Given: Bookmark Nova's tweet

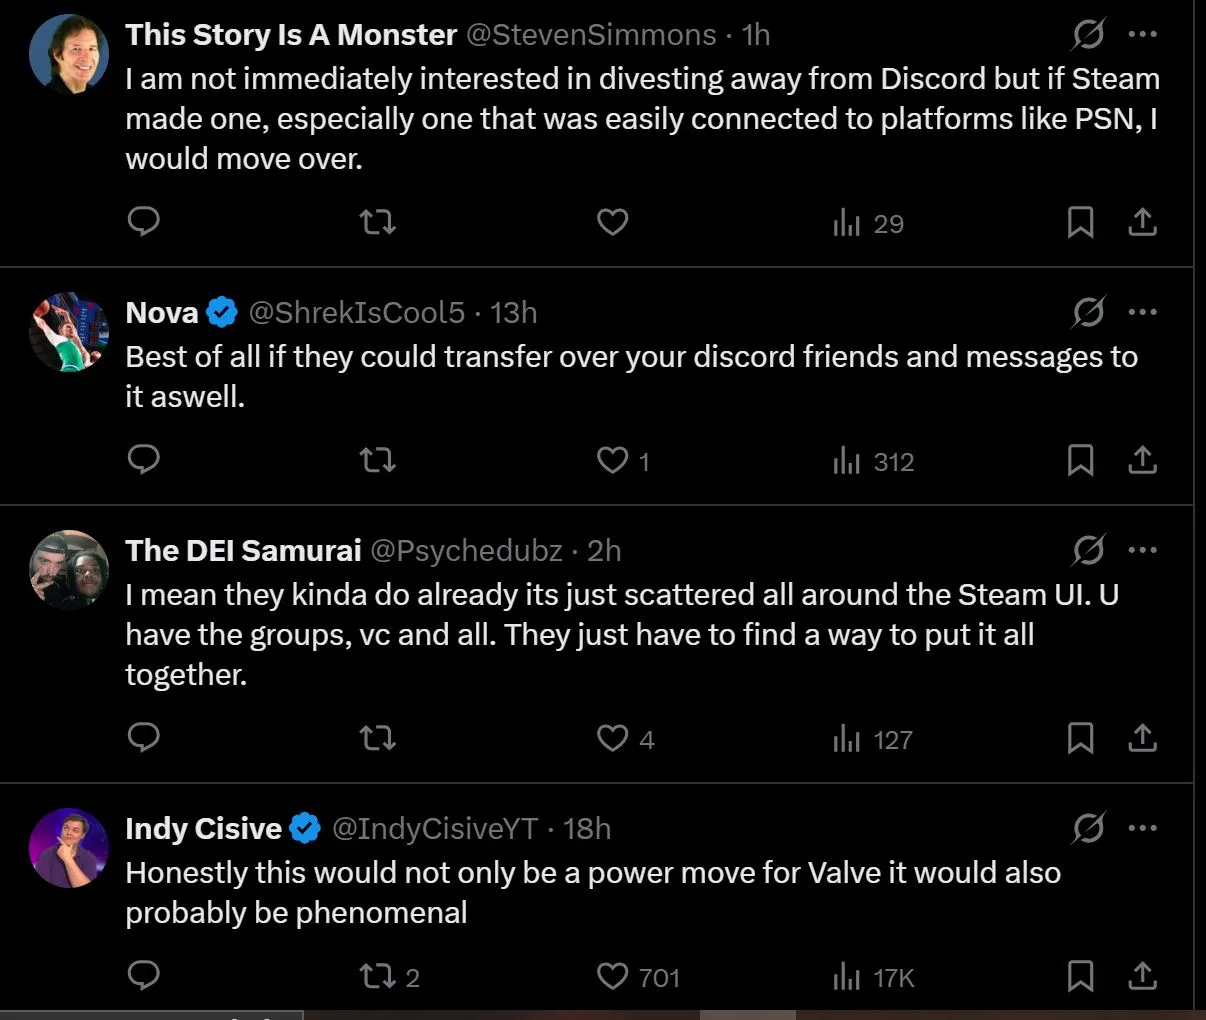Looking at the screenshot, I should (x=1080, y=460).
